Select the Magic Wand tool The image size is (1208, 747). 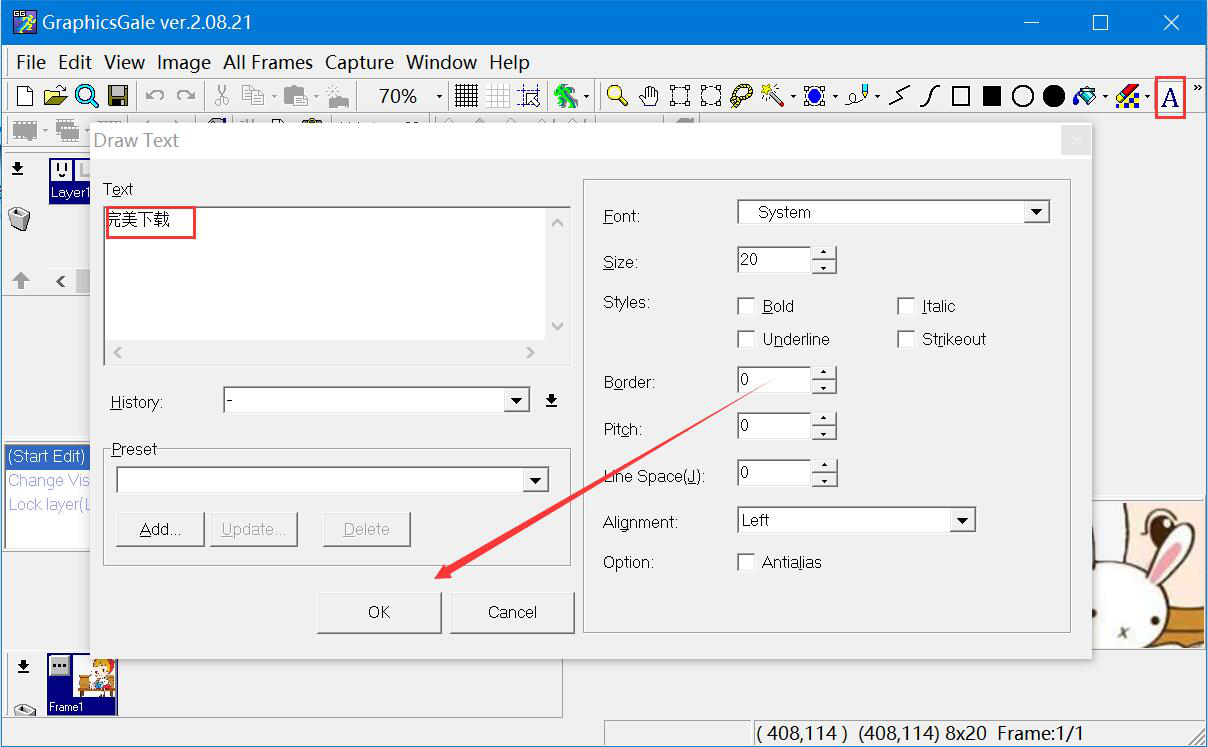(772, 96)
